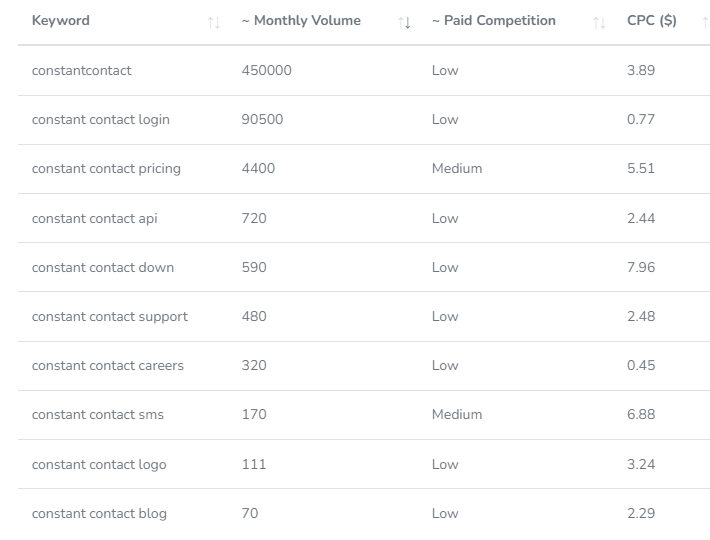Image resolution: width=710 pixels, height=540 pixels.
Task: Click the CPC column sort arrow icon
Action: pyautogui.click(x=705, y=22)
